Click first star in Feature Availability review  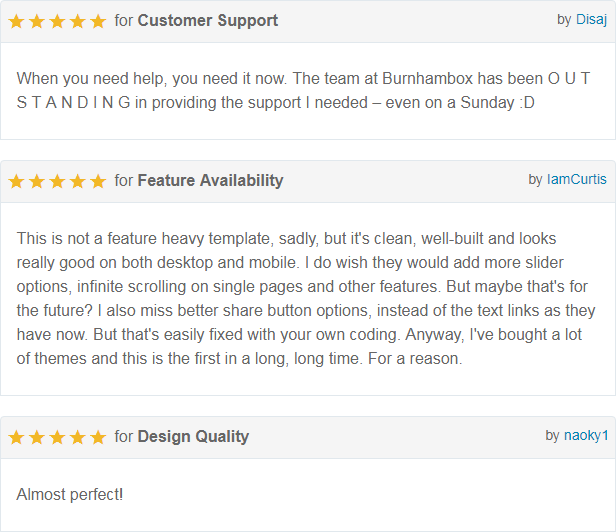[x=16, y=181]
